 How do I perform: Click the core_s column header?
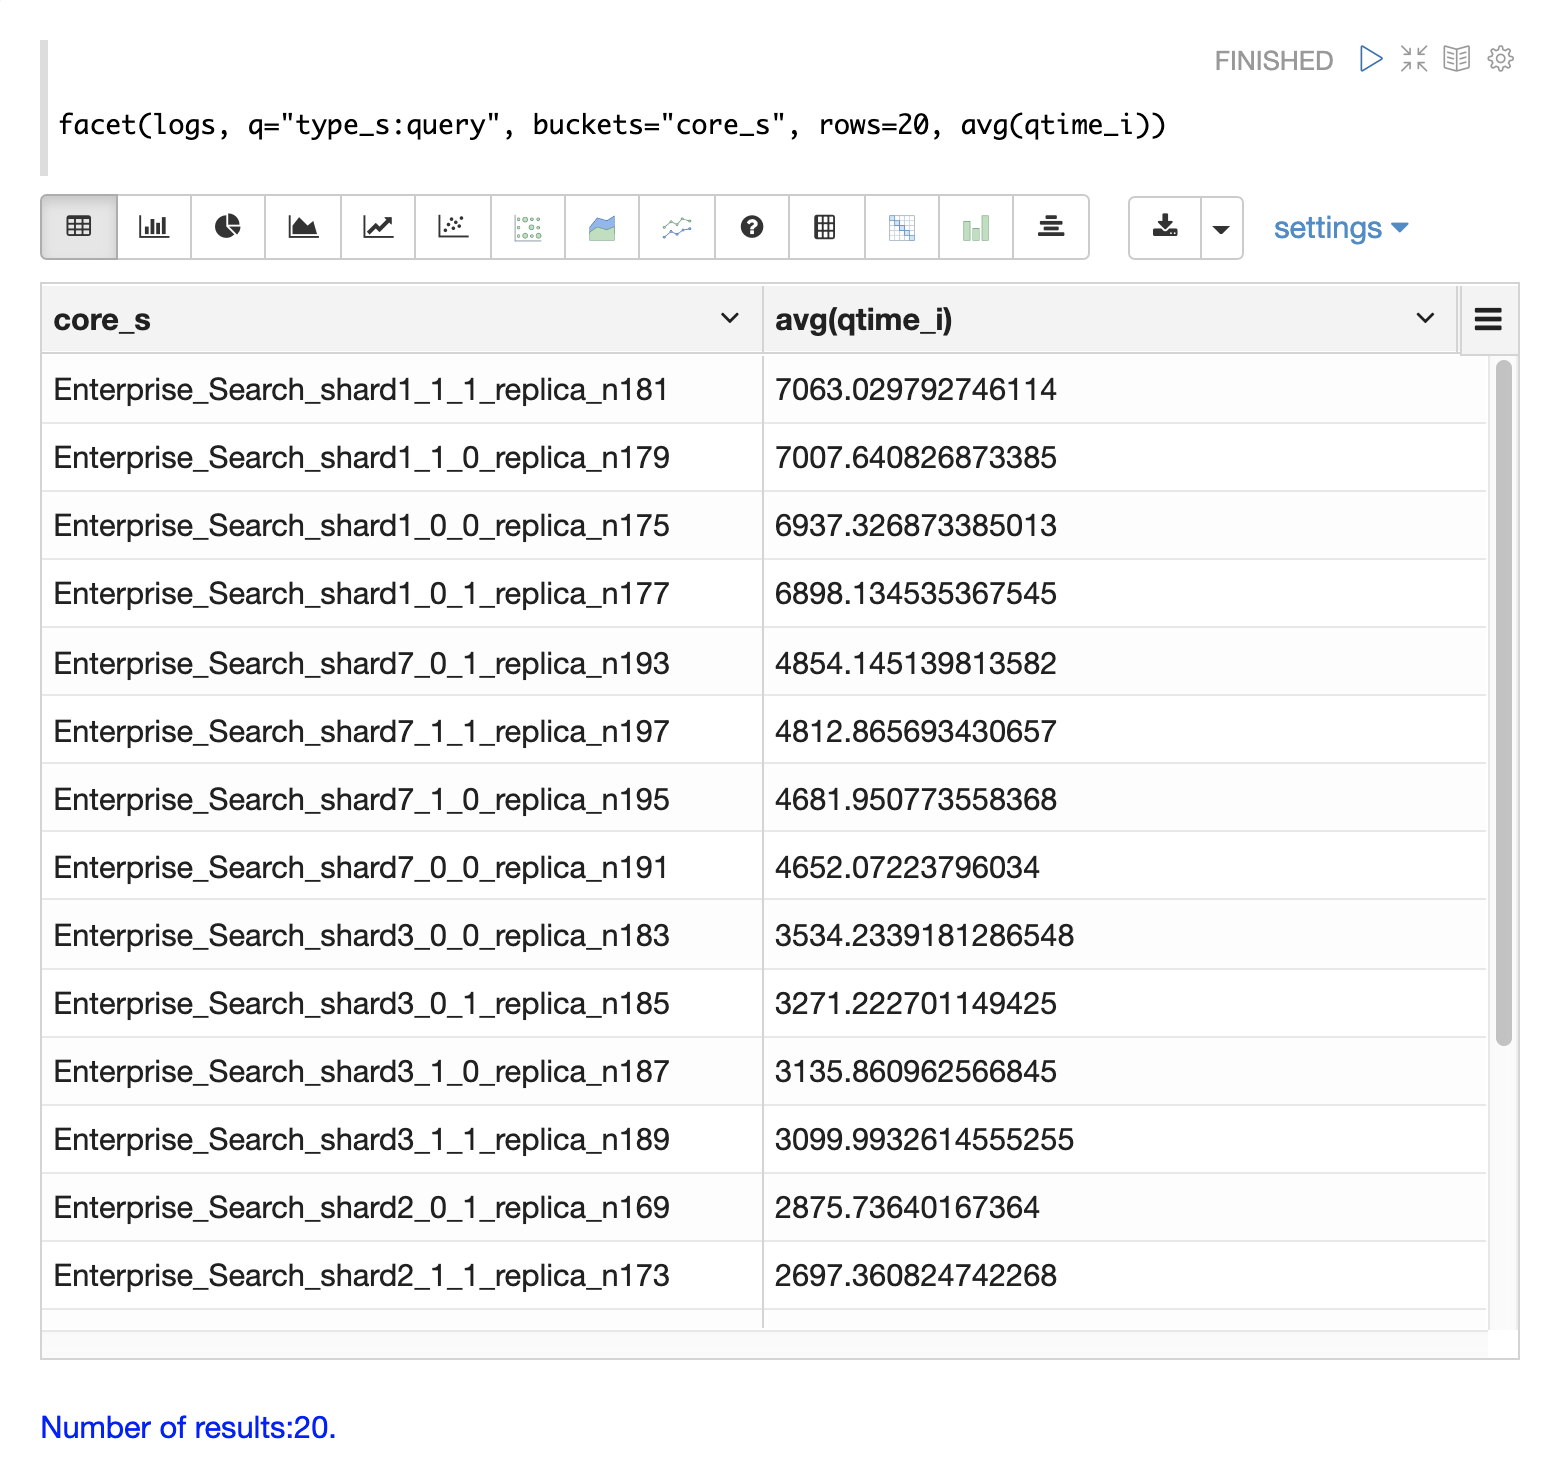102,320
